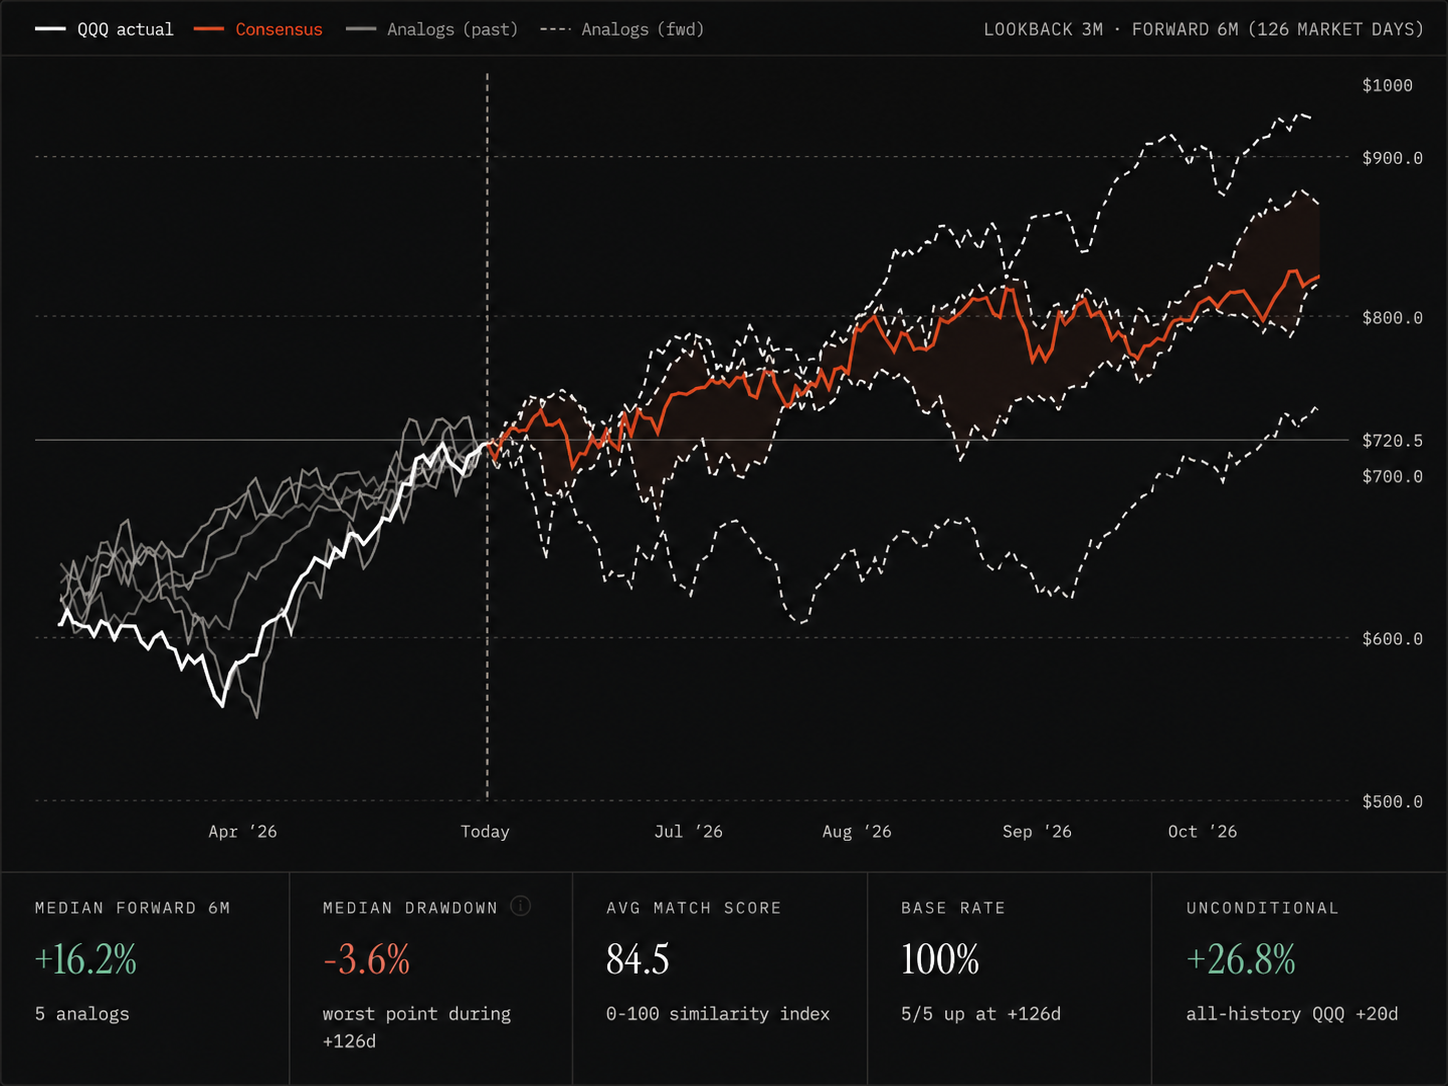
Task: Click the Jul '26 x-axis label
Action: click(688, 832)
